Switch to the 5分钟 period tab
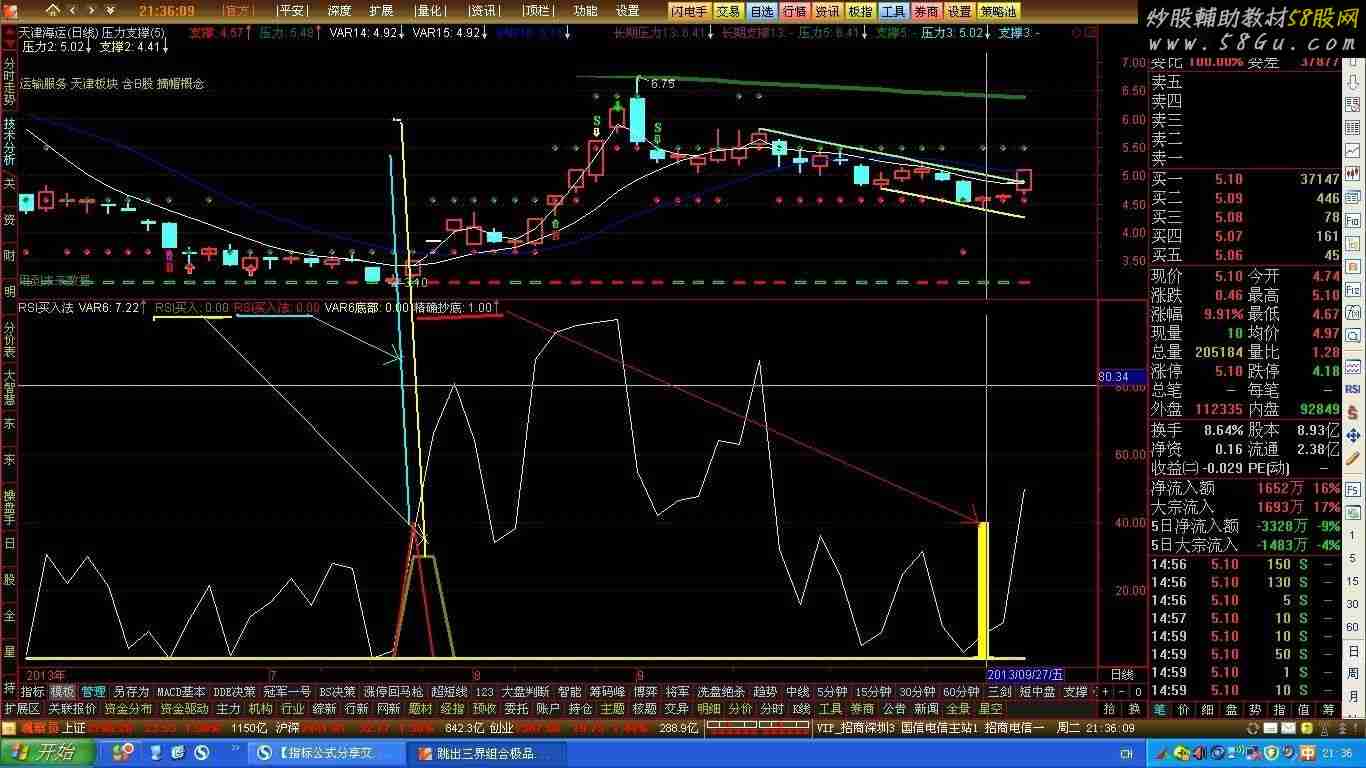This screenshot has height=768, width=1366. click(x=832, y=692)
